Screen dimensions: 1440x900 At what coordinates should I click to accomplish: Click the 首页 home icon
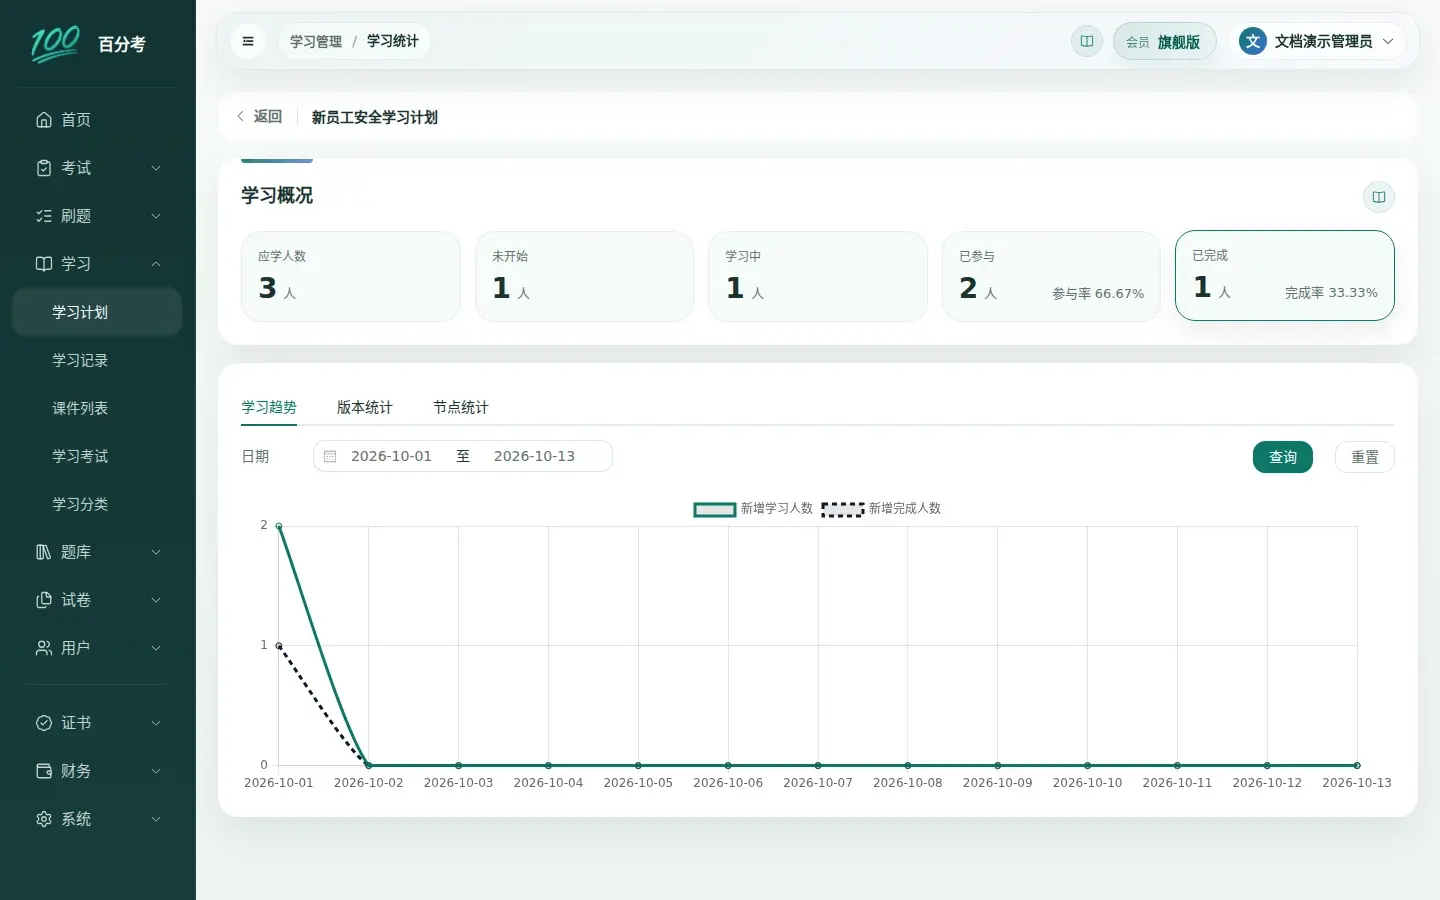coord(44,120)
